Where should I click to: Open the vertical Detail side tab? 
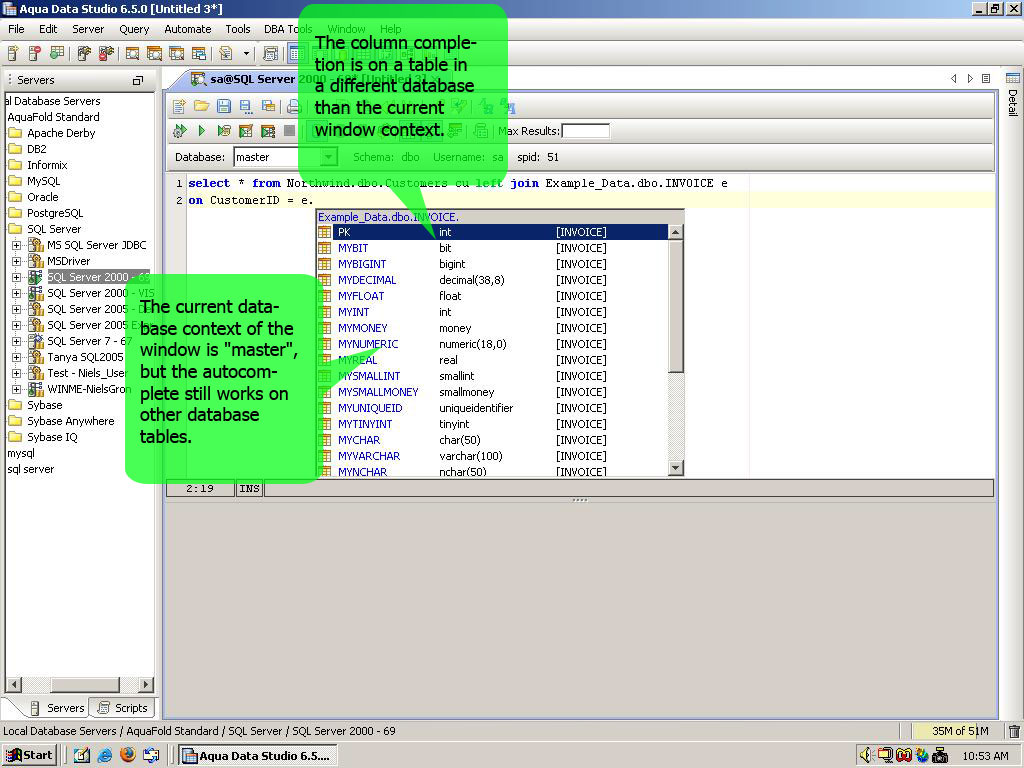point(1013,94)
